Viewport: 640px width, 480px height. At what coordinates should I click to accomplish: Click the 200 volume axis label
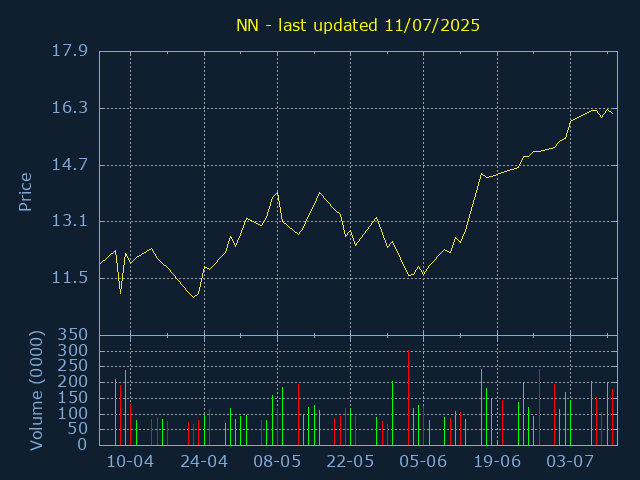[x=73, y=382]
